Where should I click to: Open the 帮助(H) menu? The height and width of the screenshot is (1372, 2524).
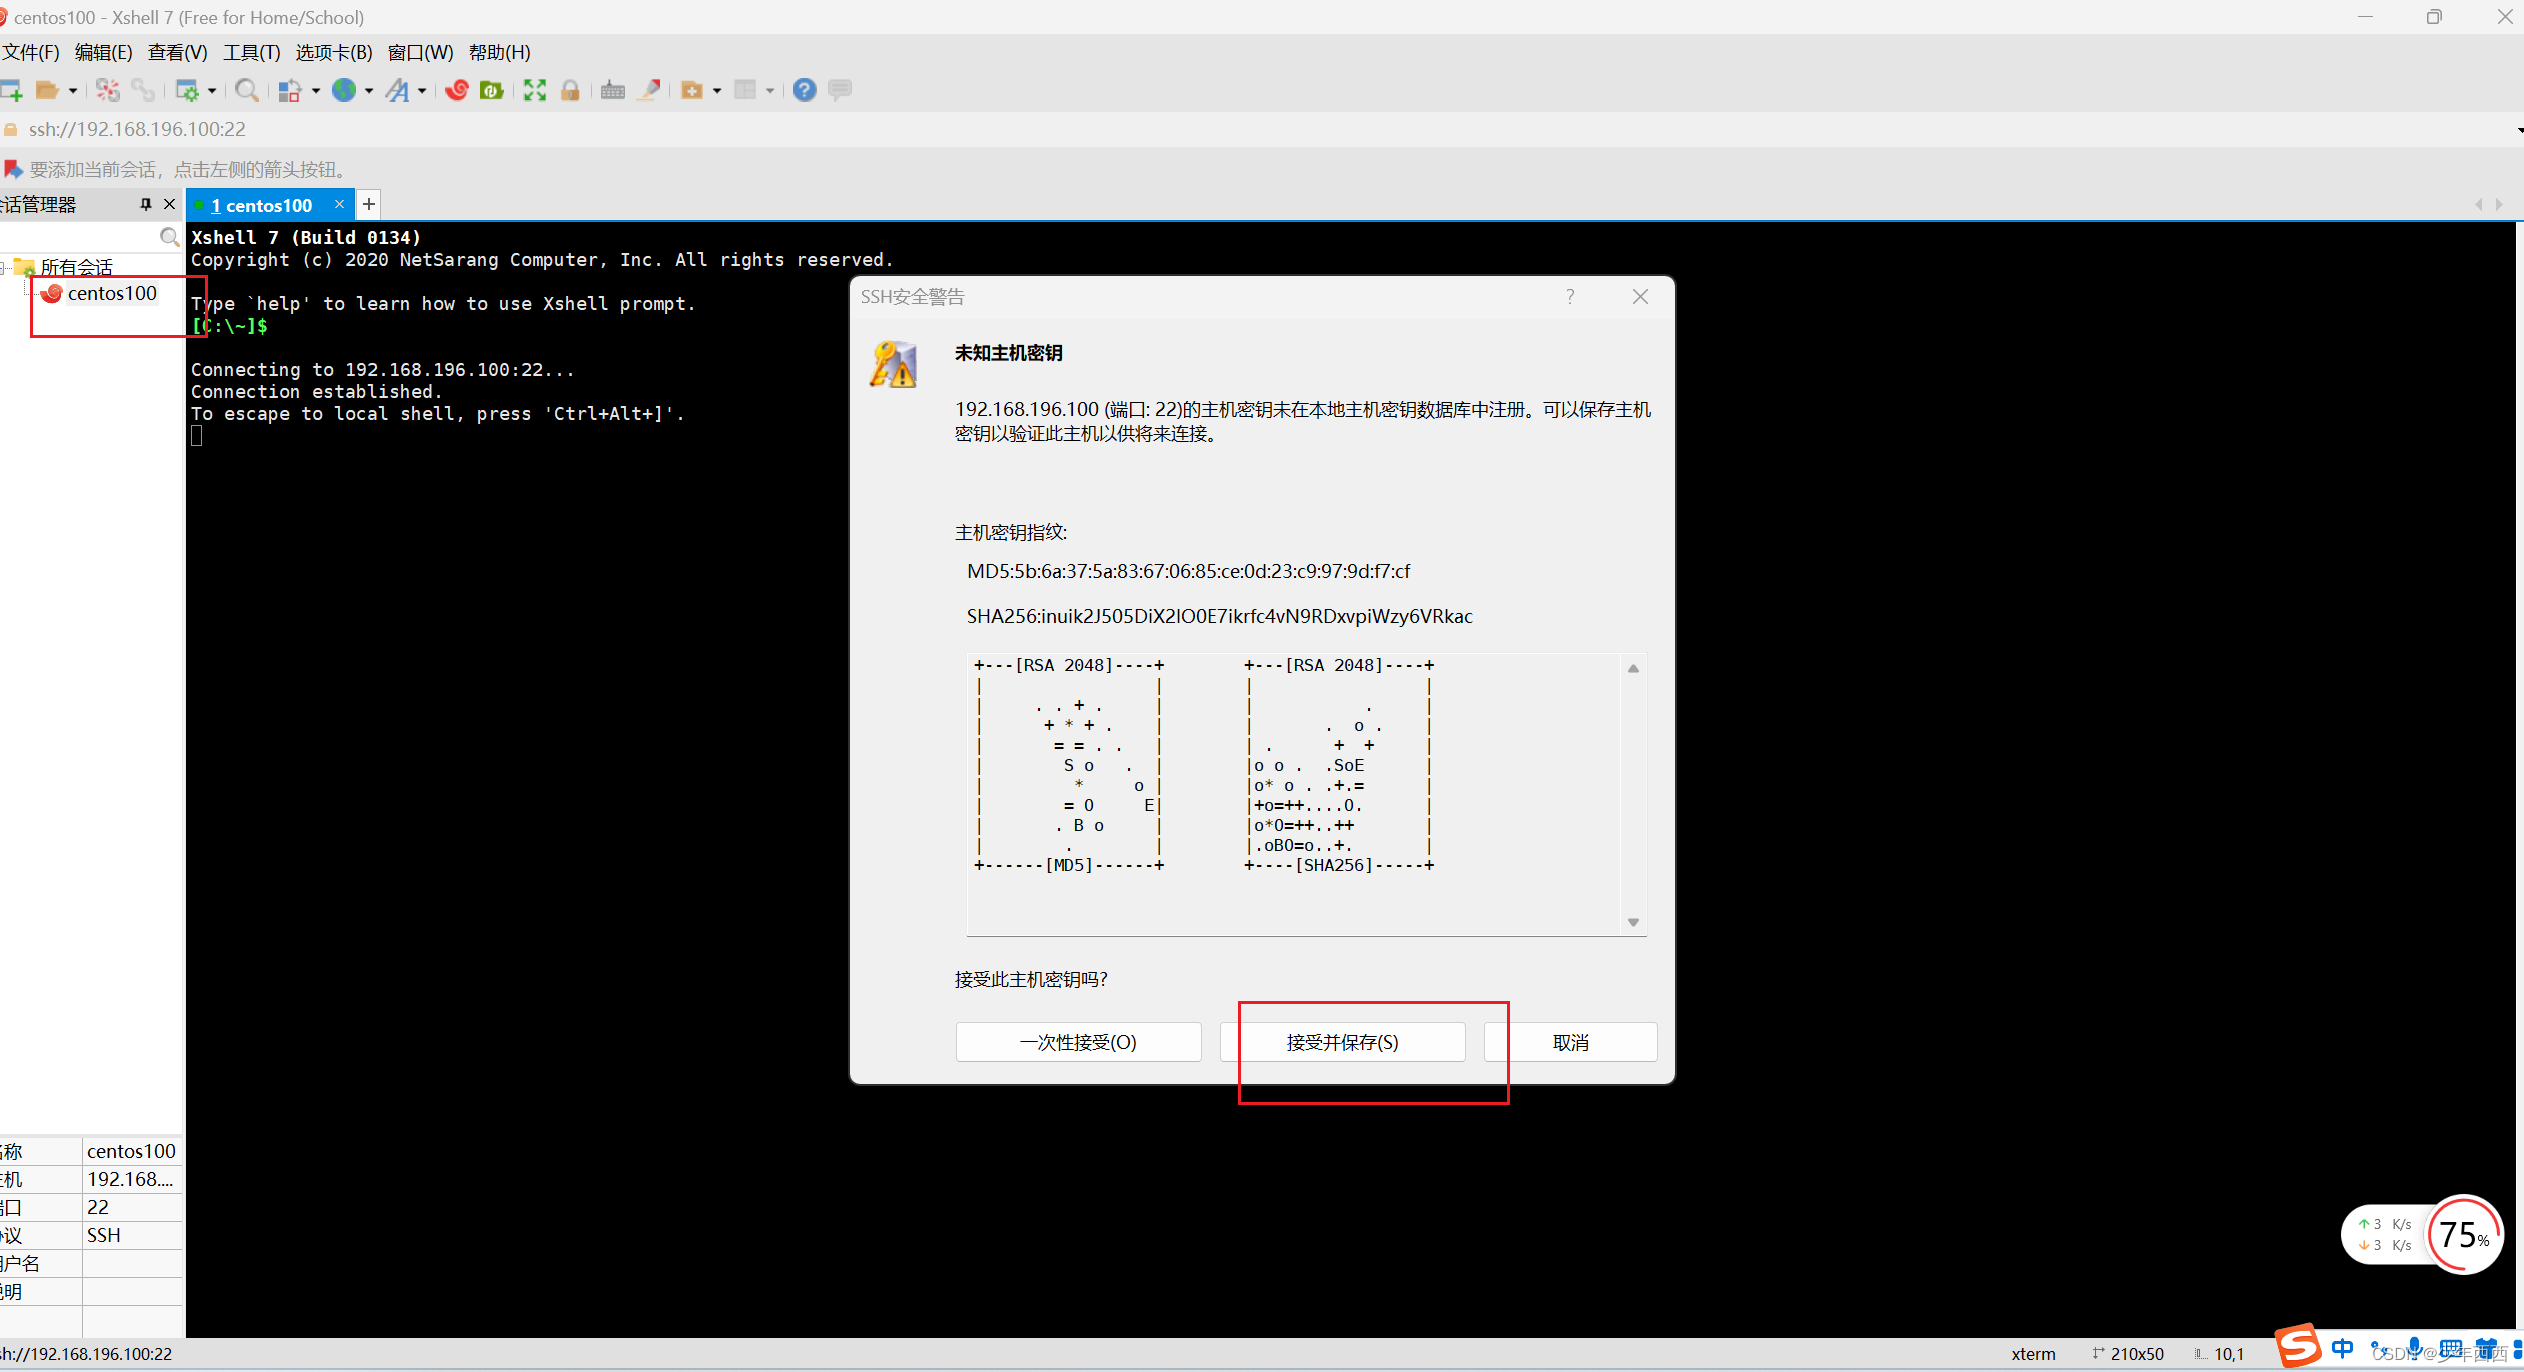pyautogui.click(x=499, y=52)
